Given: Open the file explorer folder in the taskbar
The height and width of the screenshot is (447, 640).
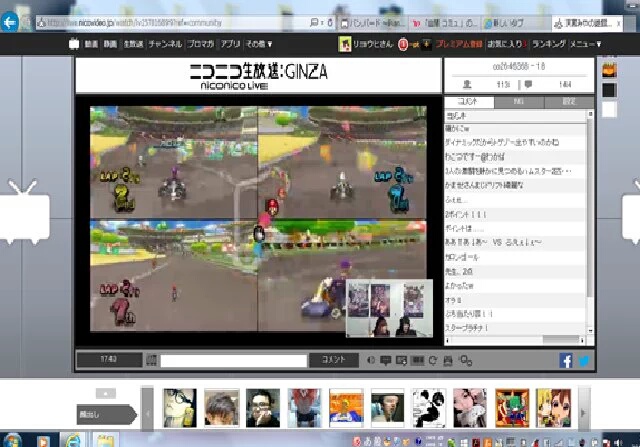Looking at the screenshot, I should [105, 441].
